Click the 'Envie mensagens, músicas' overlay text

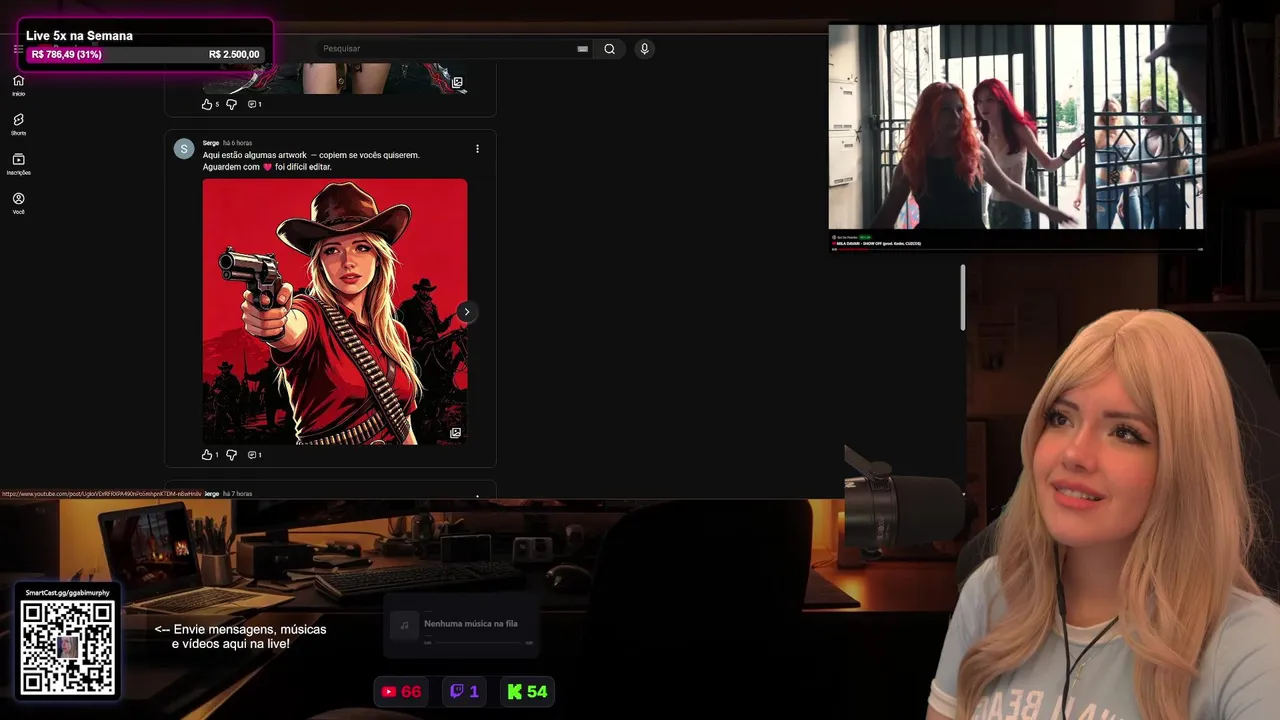coord(240,637)
